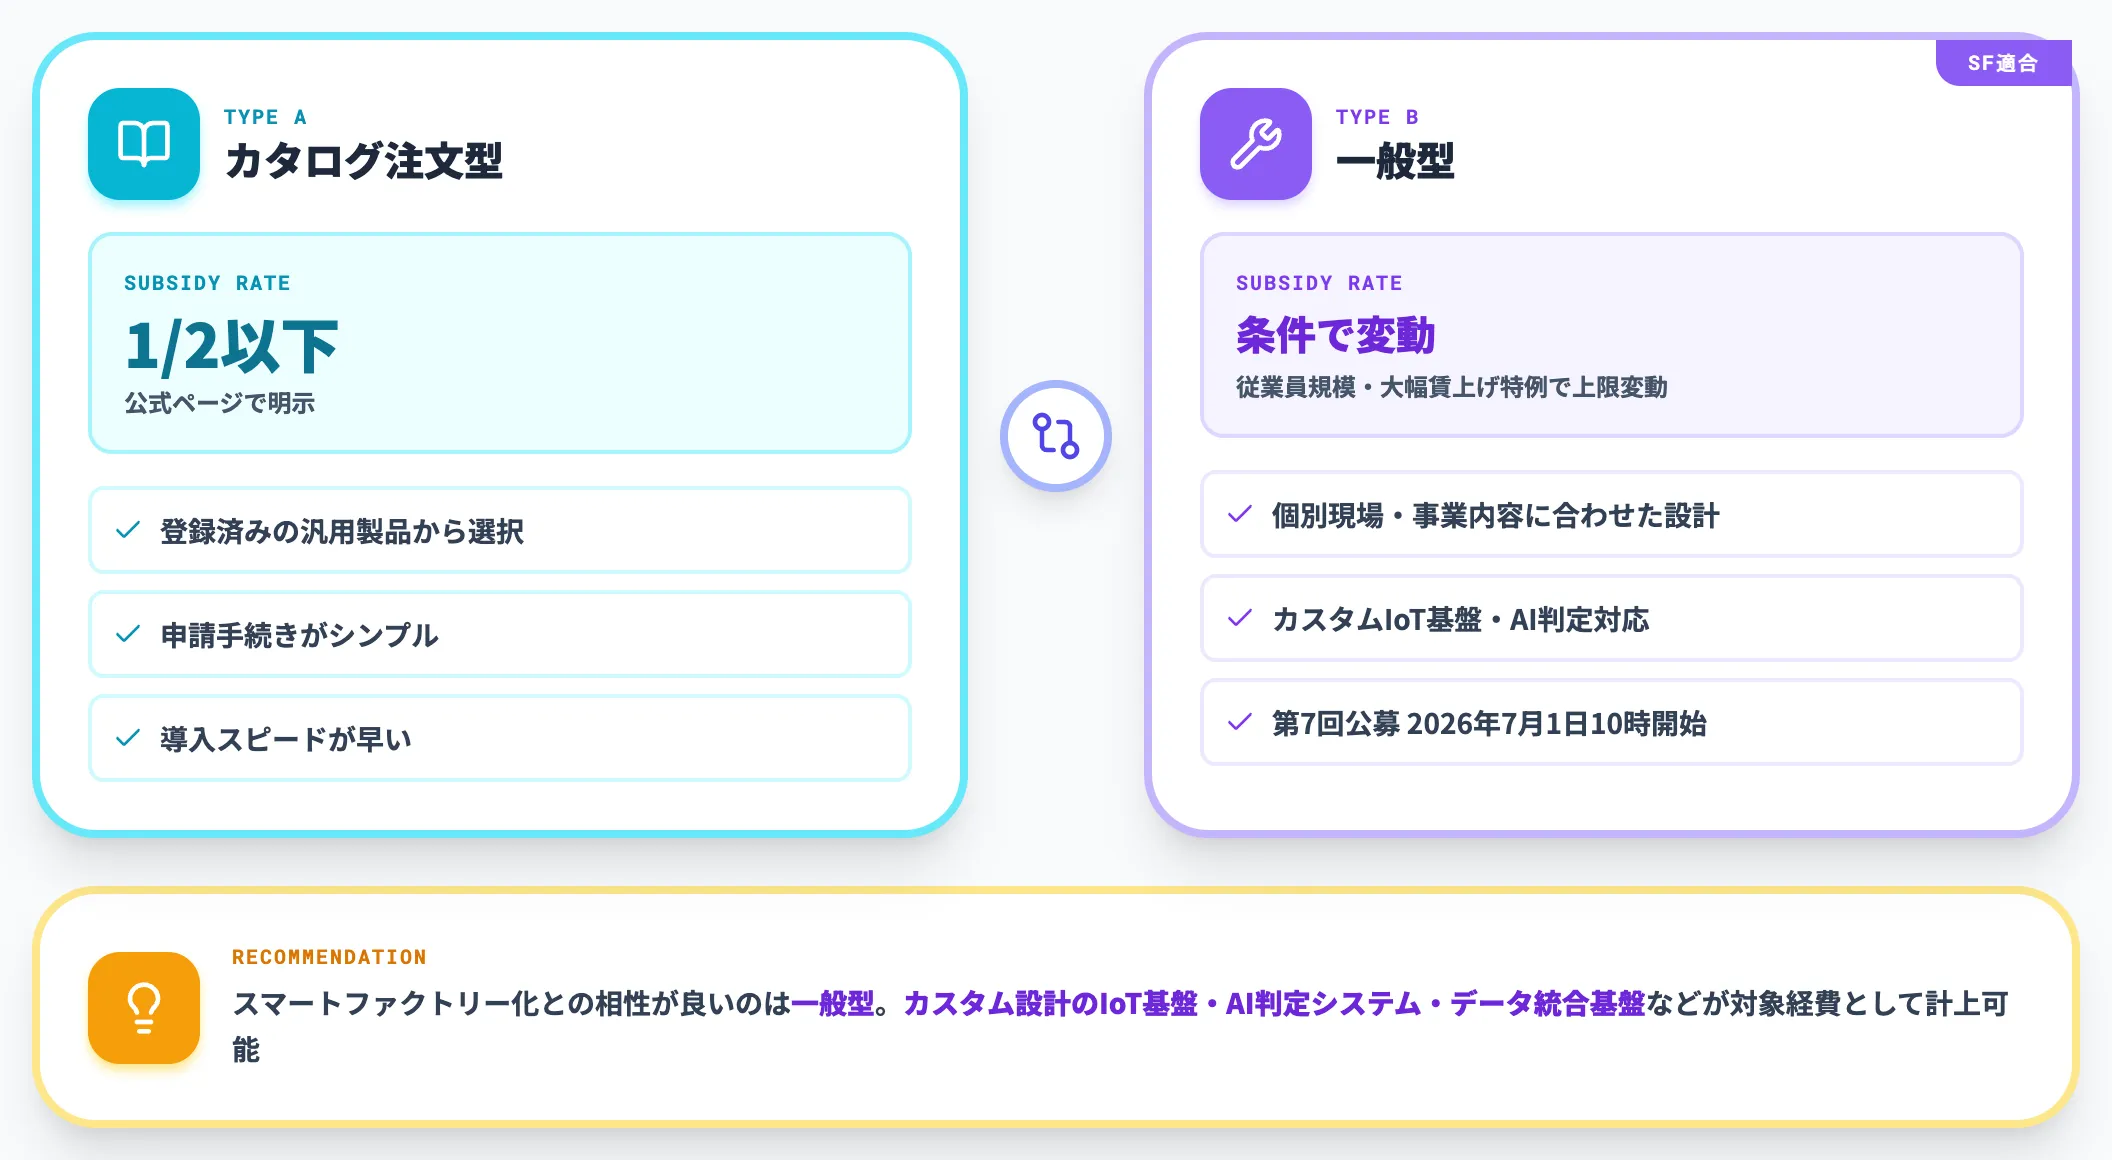Click the TYPE A label
Viewport: 2112px width, 1160px height.
266,117
